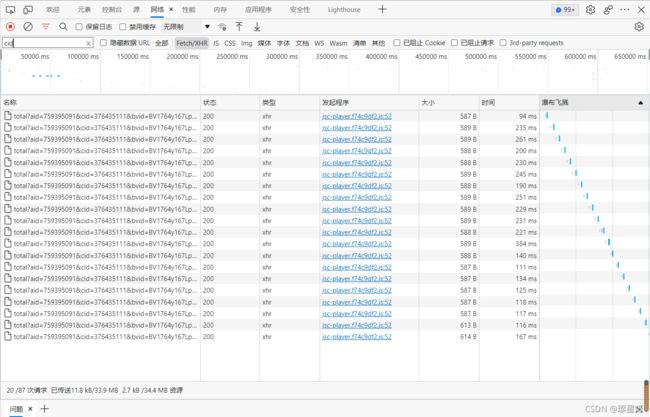Clear the network log
The height and width of the screenshot is (417, 650).
coord(28,27)
